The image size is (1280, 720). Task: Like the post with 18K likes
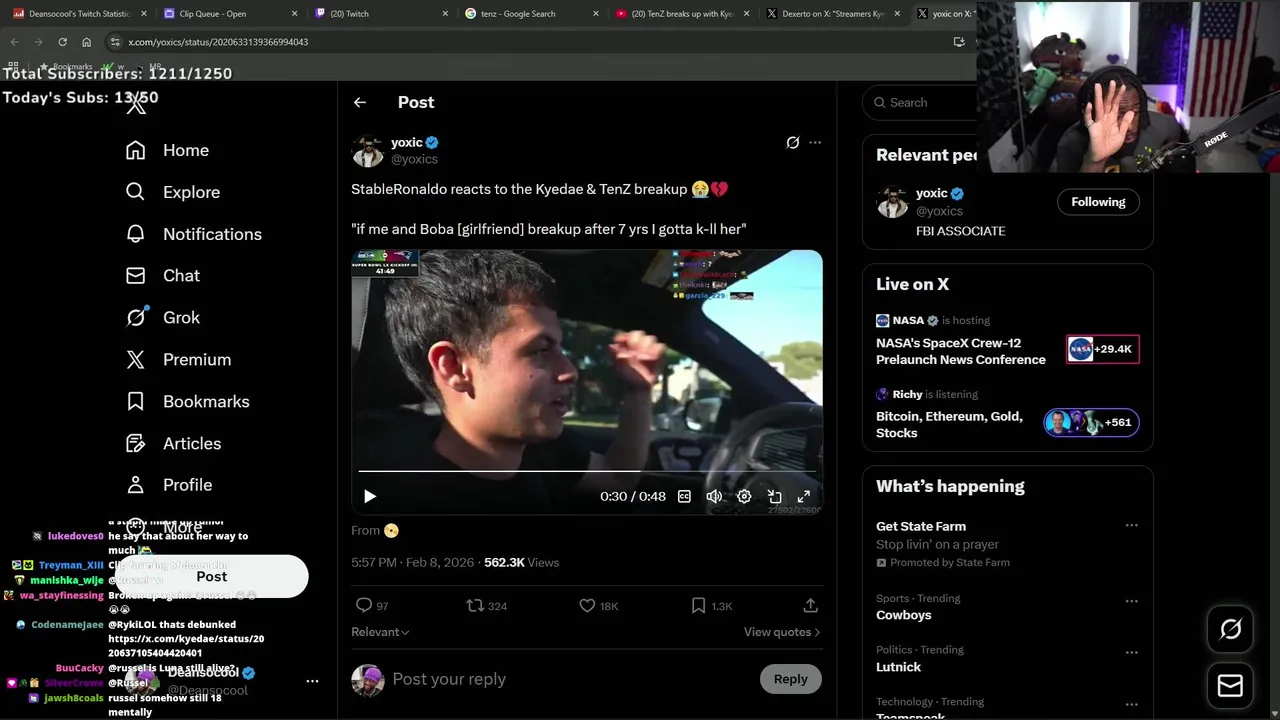(598, 605)
